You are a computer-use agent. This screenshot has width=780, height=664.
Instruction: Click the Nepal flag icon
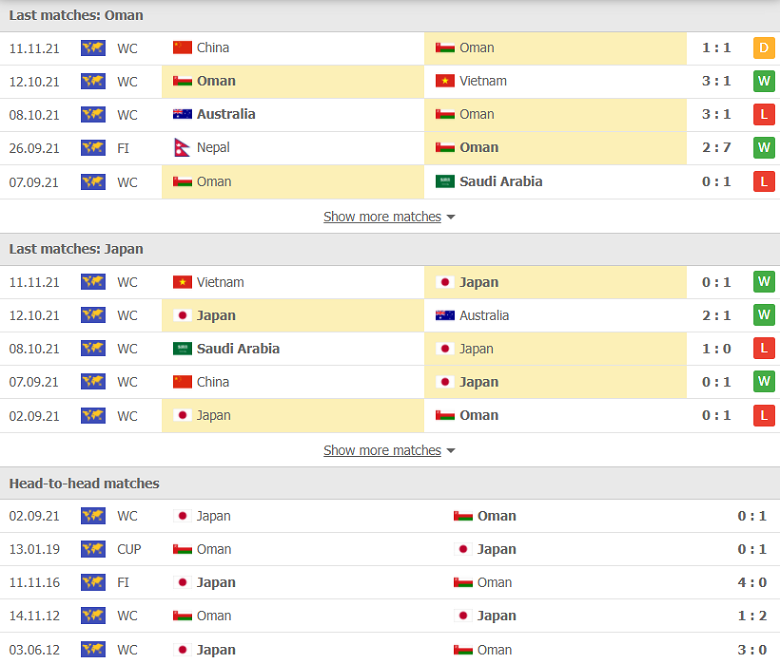coord(182,148)
